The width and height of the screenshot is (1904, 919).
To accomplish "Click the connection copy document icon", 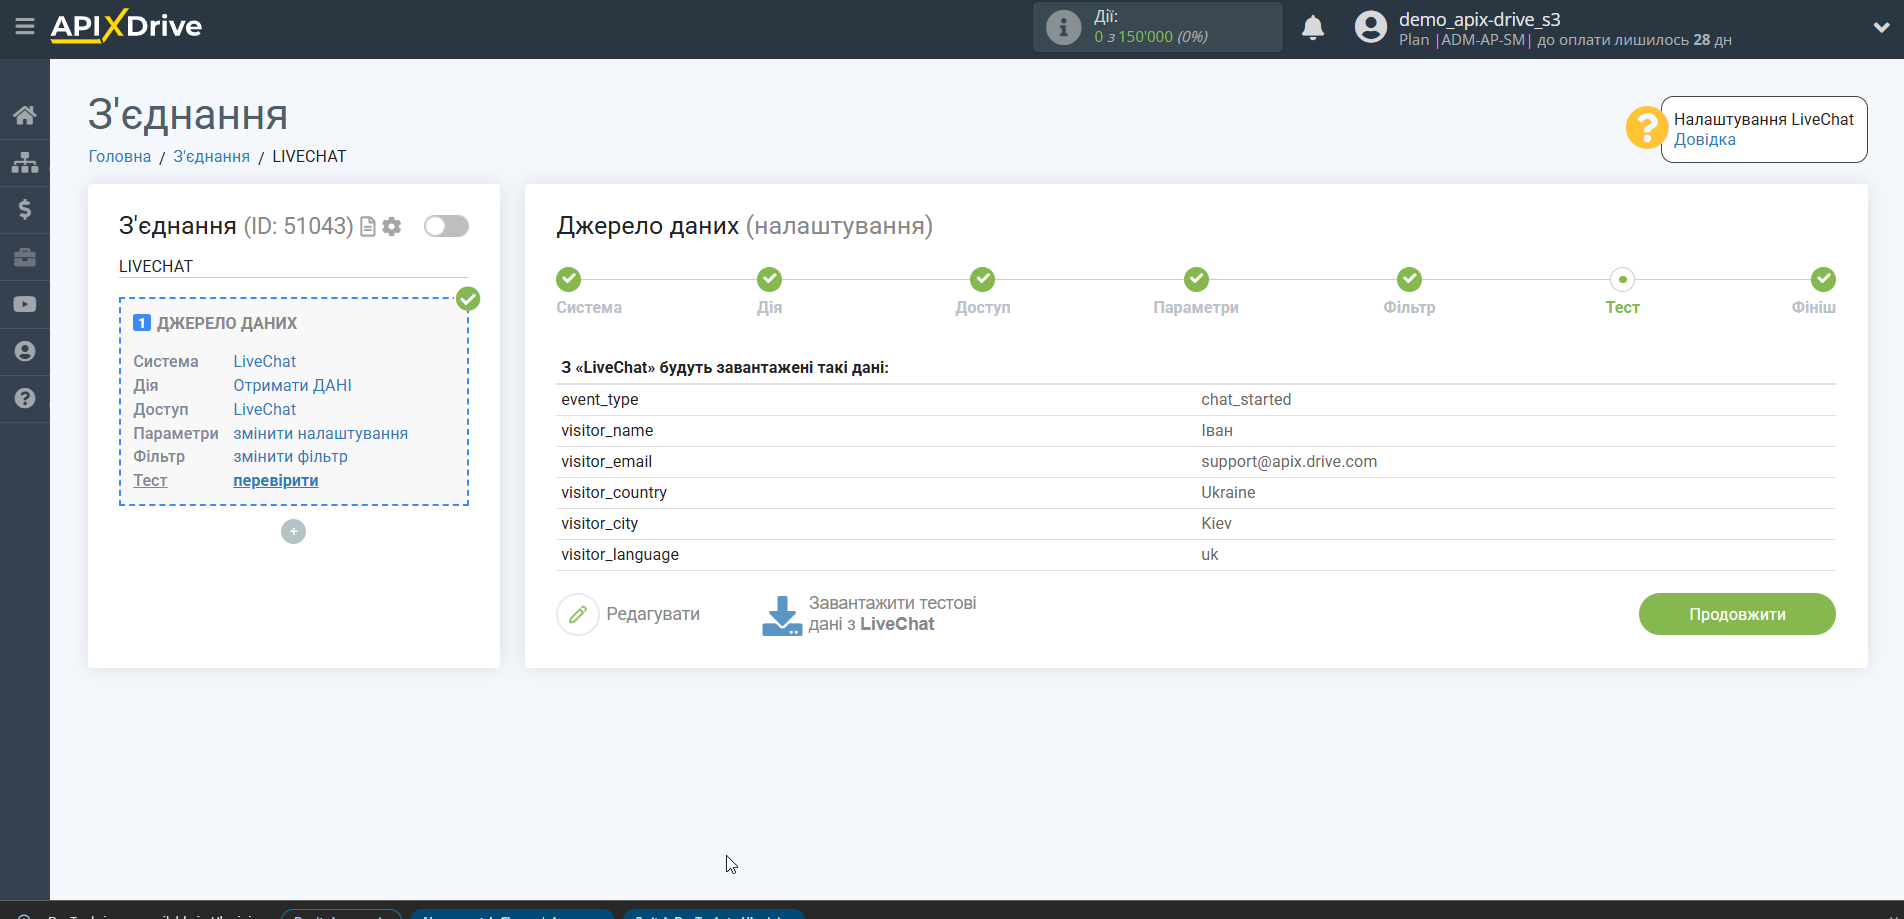I will tap(368, 227).
